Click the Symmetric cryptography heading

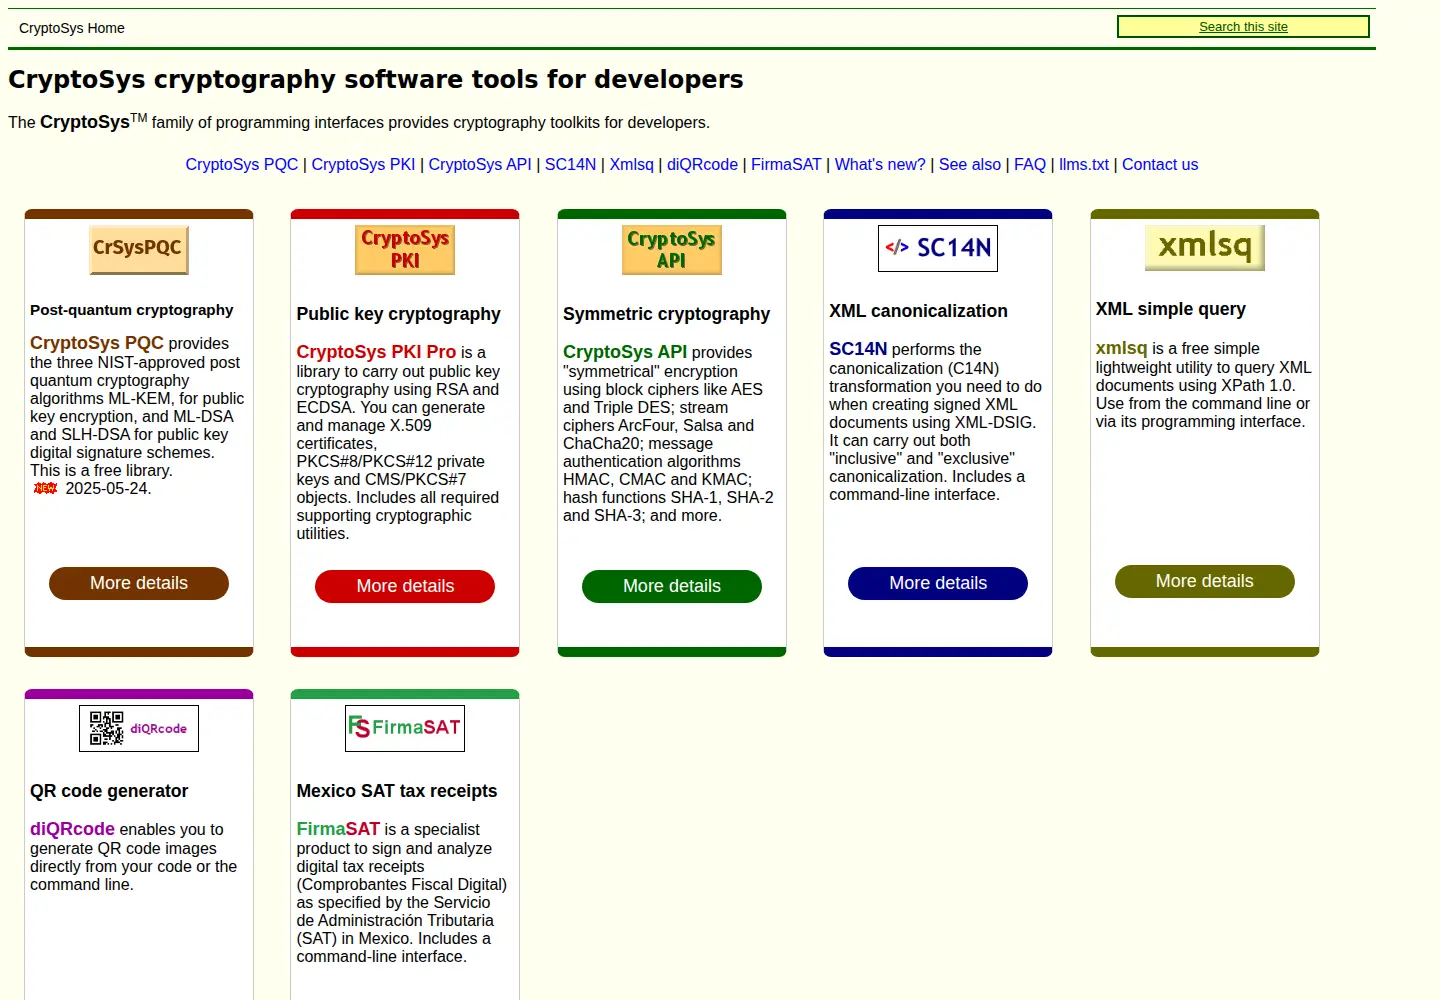click(x=667, y=314)
